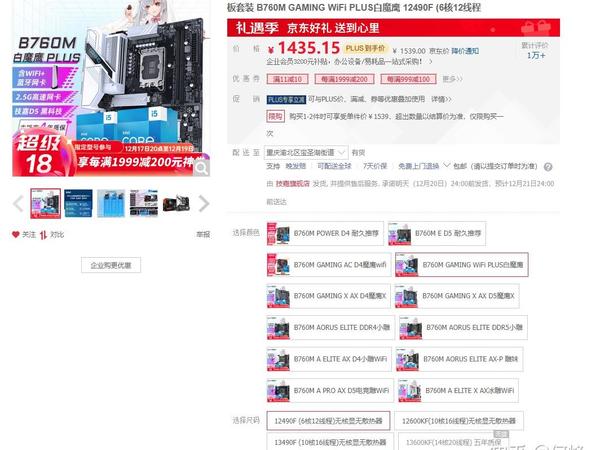Screen dimensions: 600x450
Task: Click the magnifier icon on product image
Action: click(x=201, y=168)
